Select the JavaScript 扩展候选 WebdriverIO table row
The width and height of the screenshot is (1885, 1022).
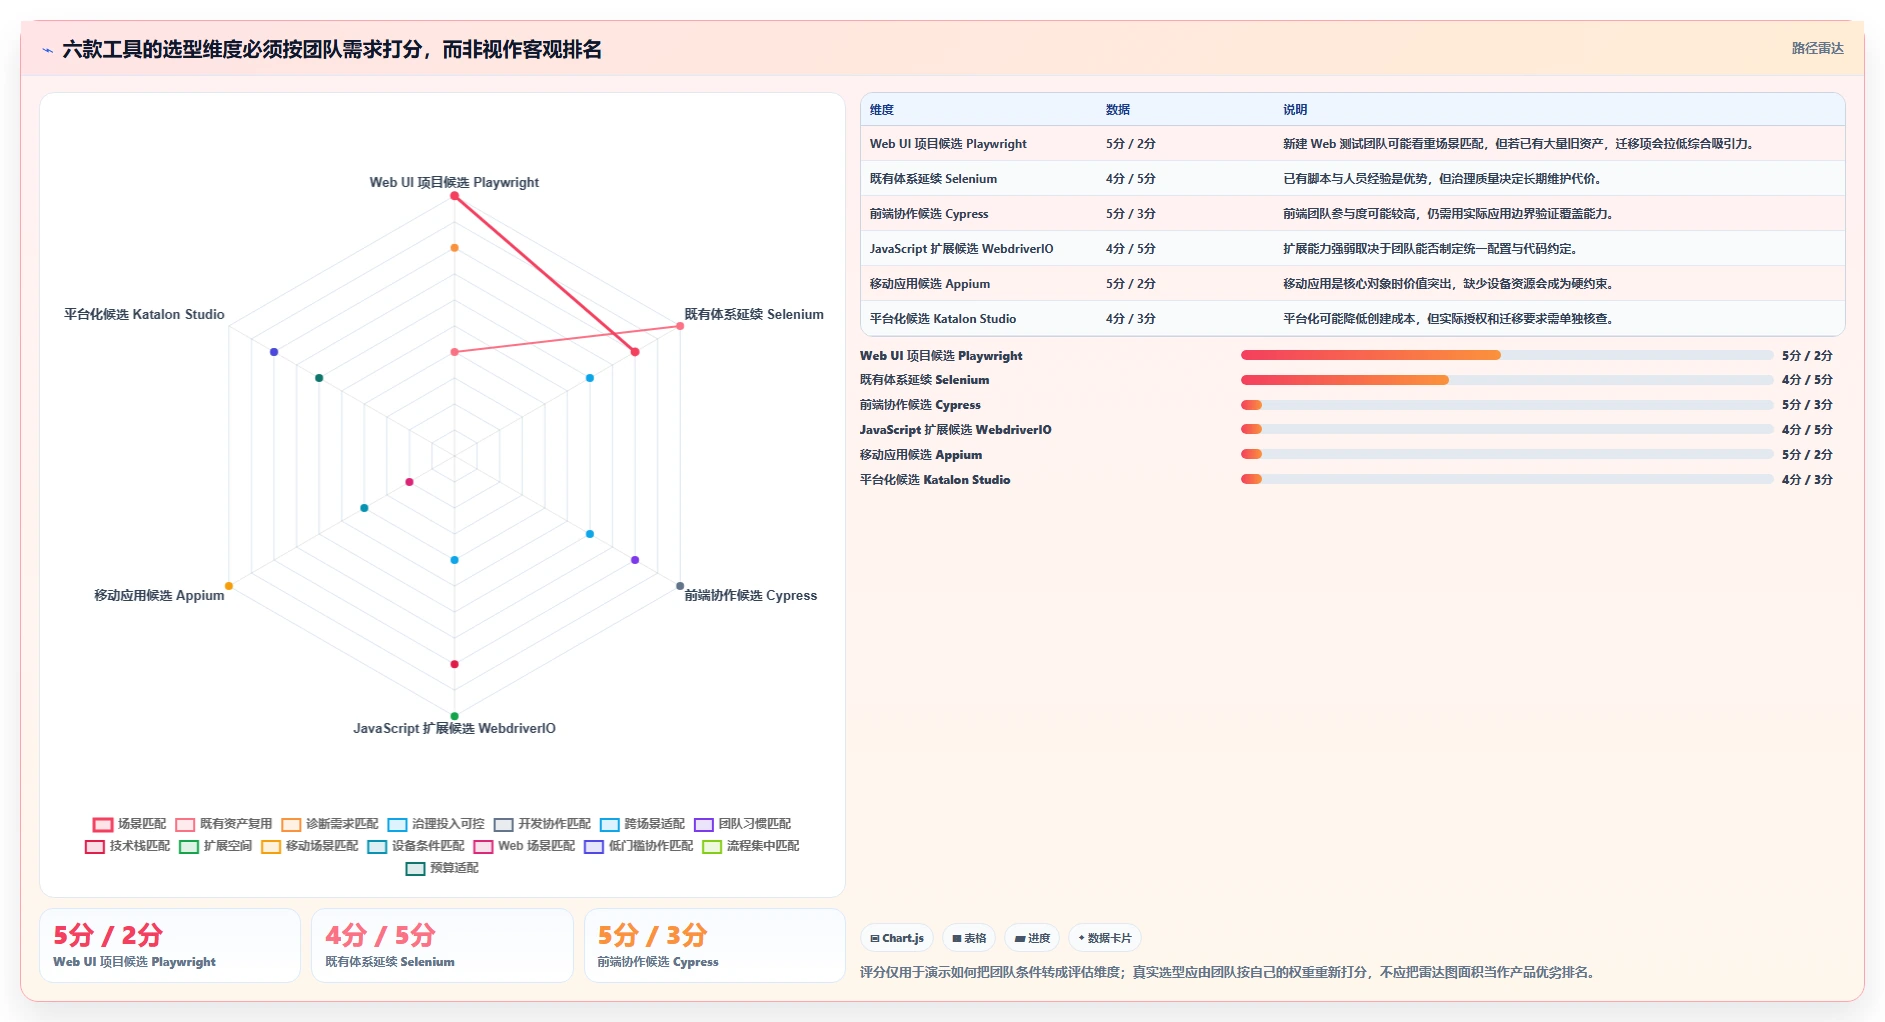(x=1352, y=249)
